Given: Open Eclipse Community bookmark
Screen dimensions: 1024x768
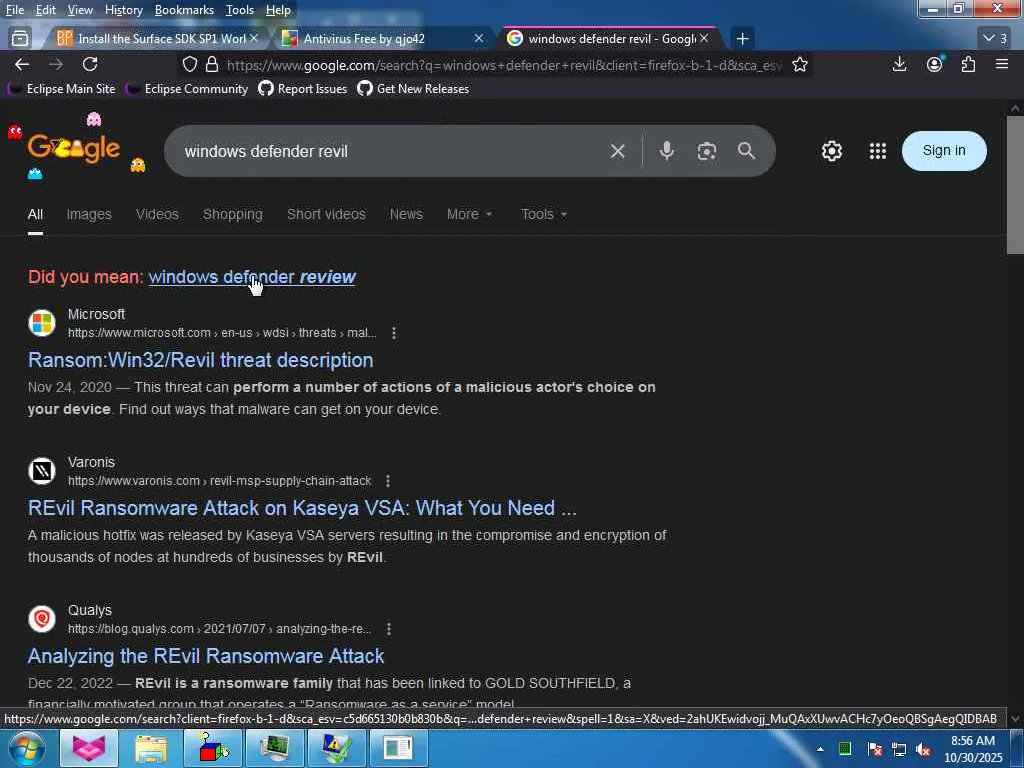Looking at the screenshot, I should (x=187, y=89).
